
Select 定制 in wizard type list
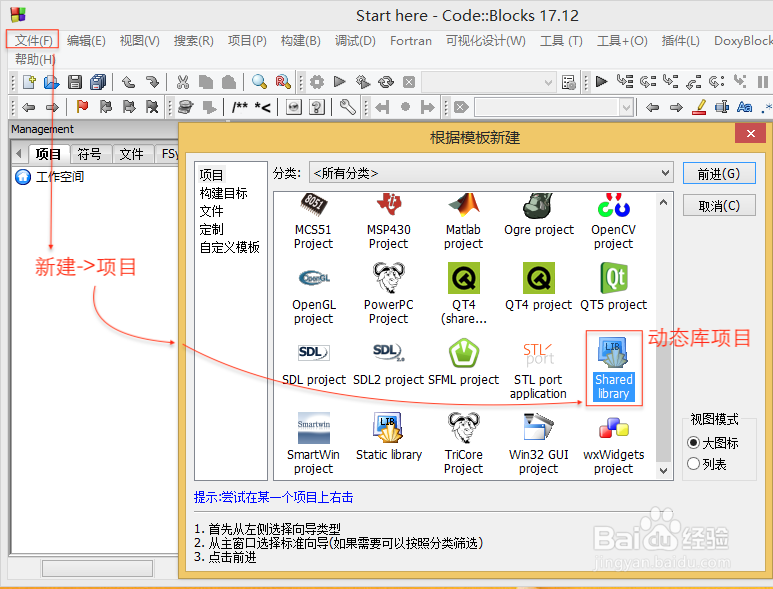(x=211, y=229)
